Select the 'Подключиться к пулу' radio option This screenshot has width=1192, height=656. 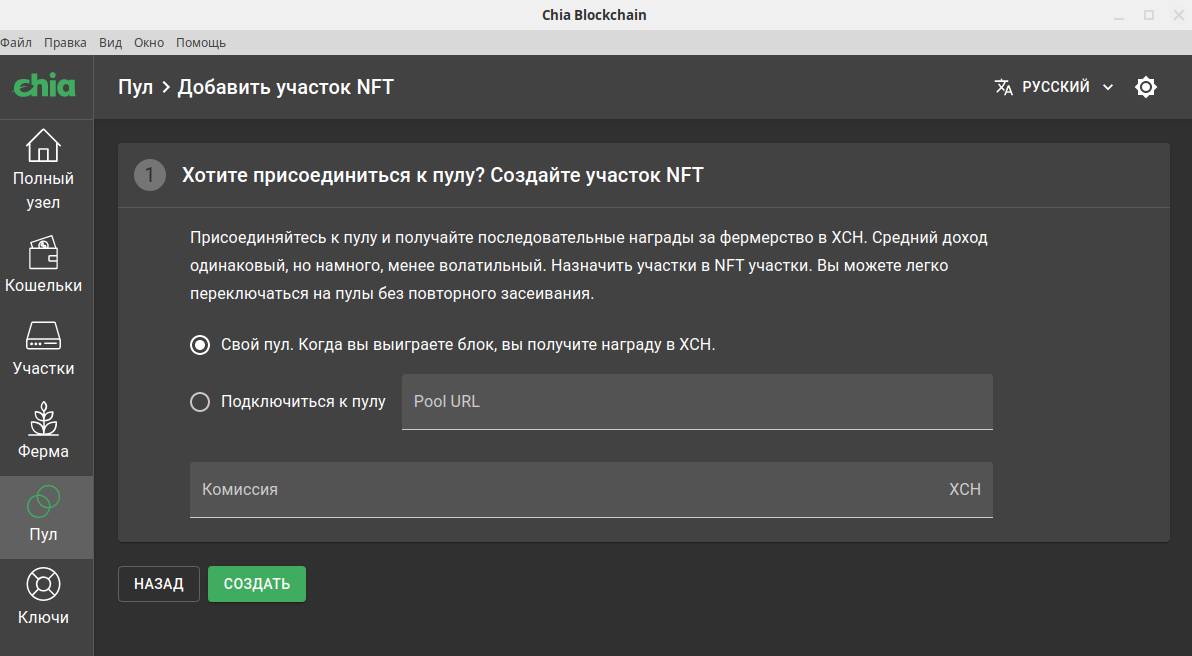pyautogui.click(x=200, y=401)
